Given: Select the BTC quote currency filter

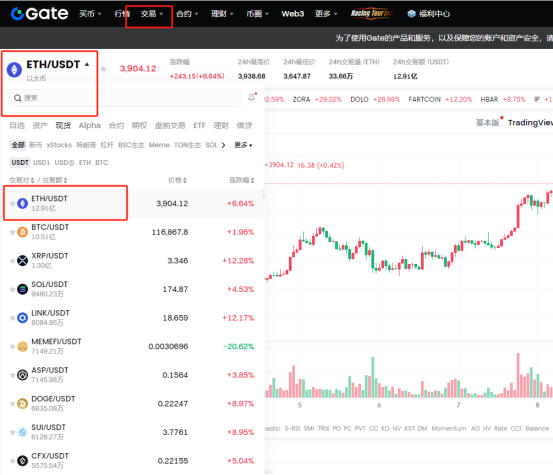Looking at the screenshot, I should pos(102,163).
